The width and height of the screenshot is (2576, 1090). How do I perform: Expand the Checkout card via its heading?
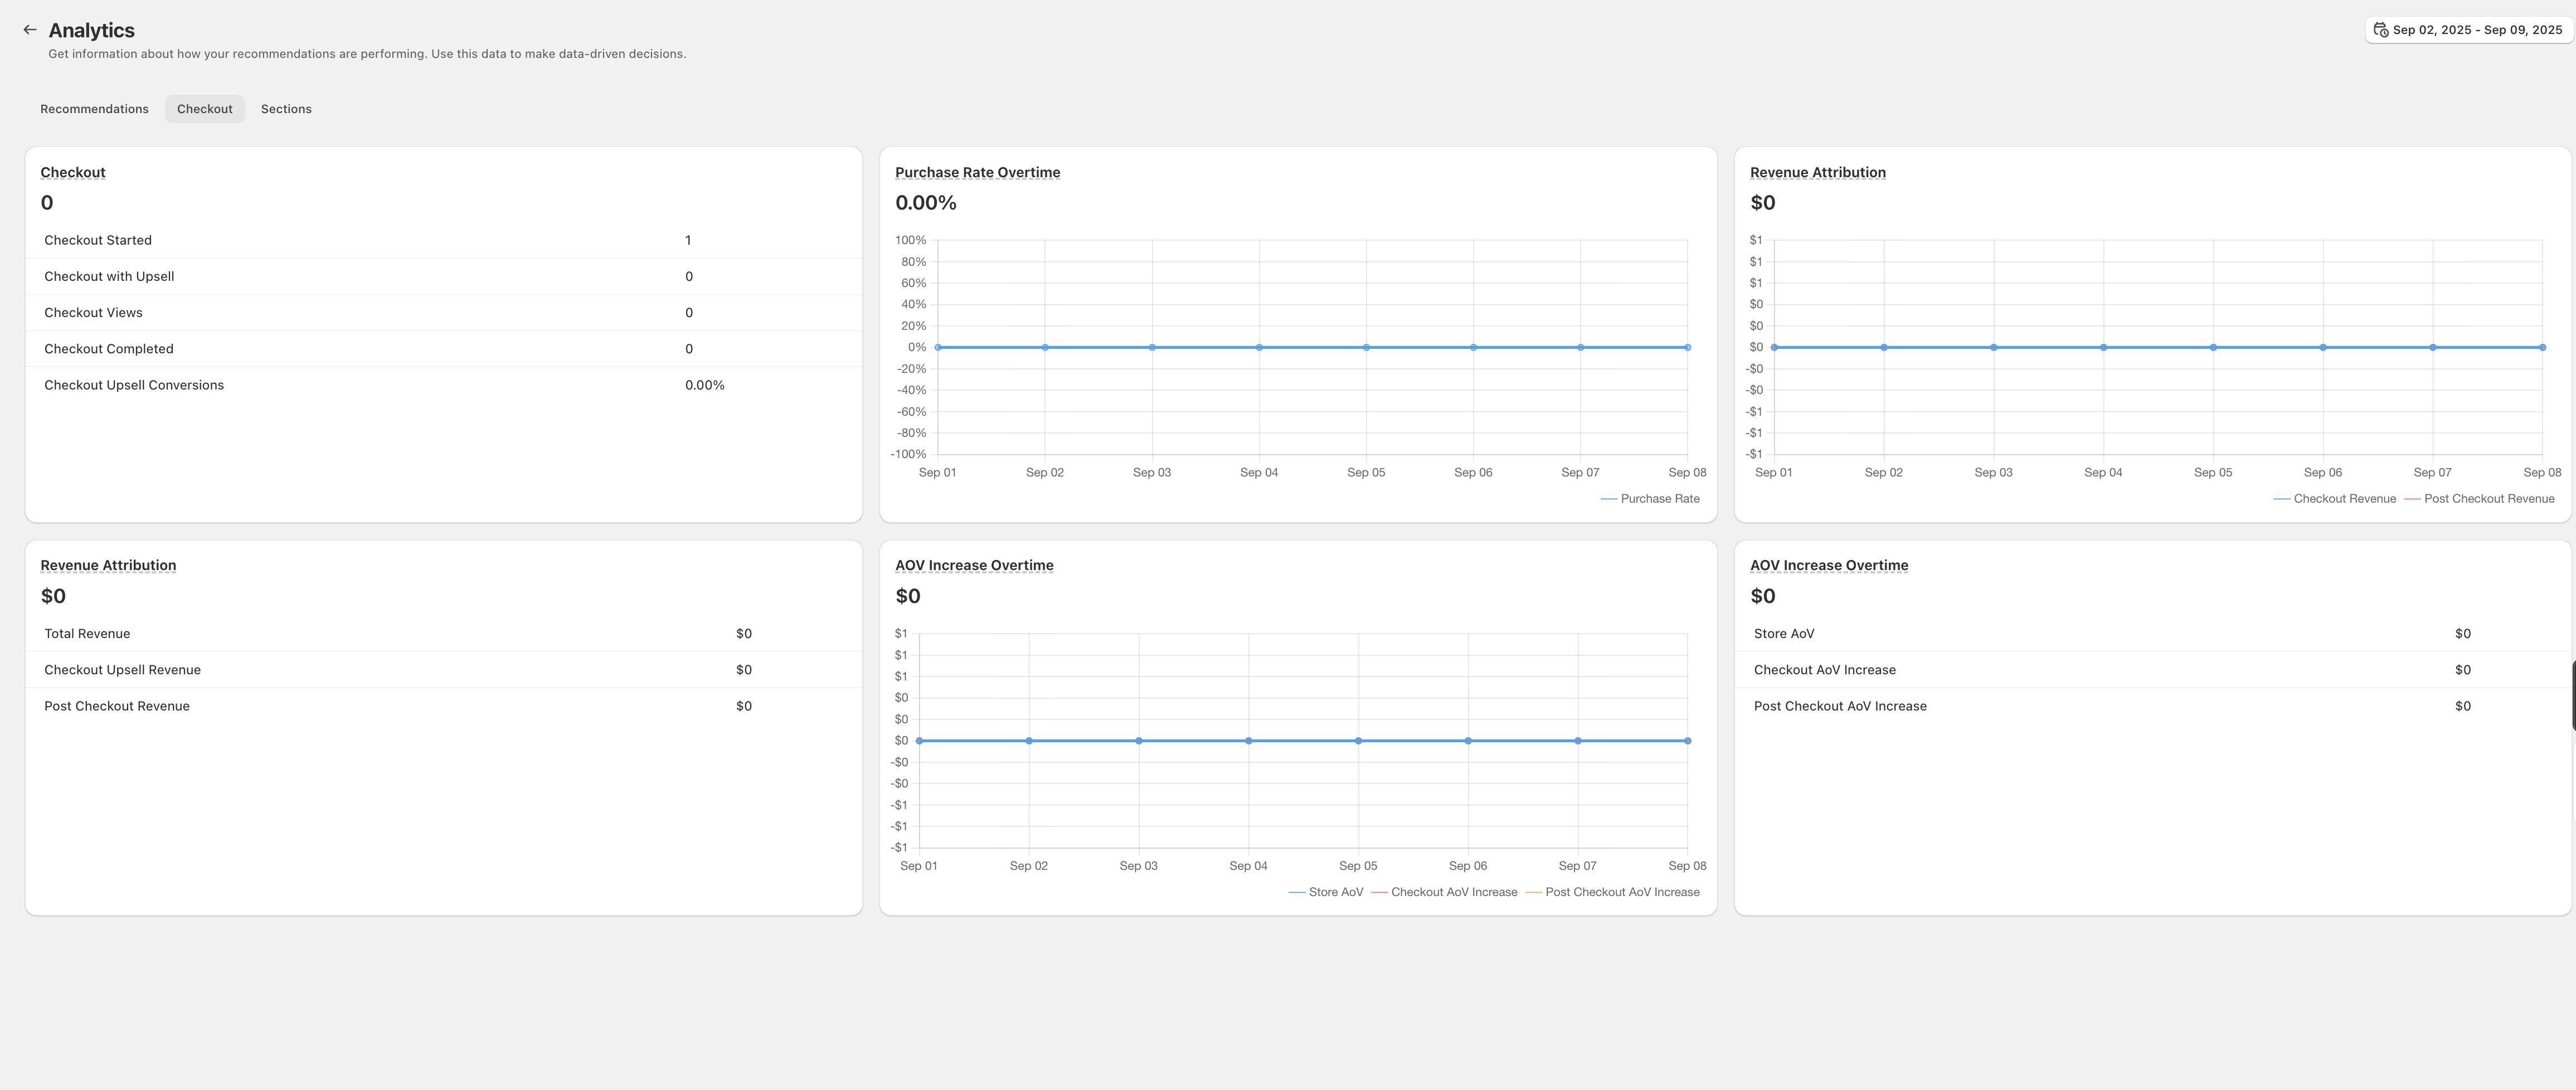pos(72,171)
